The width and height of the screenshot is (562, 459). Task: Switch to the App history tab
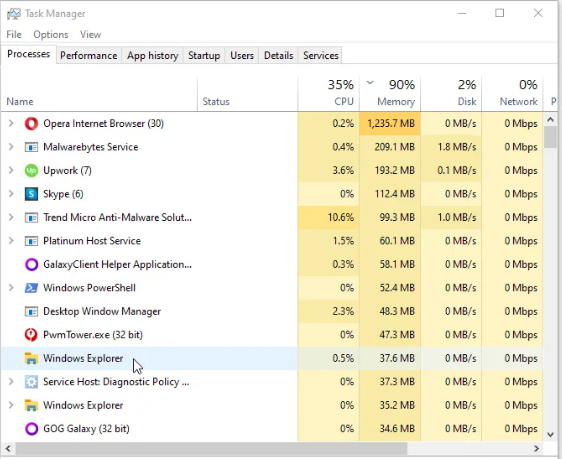point(152,56)
